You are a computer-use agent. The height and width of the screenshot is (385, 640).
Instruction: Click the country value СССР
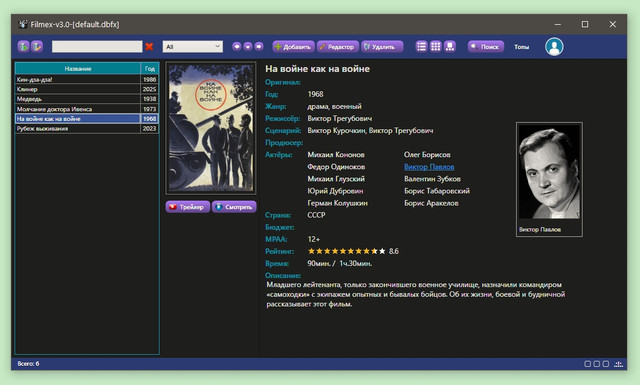click(x=316, y=215)
